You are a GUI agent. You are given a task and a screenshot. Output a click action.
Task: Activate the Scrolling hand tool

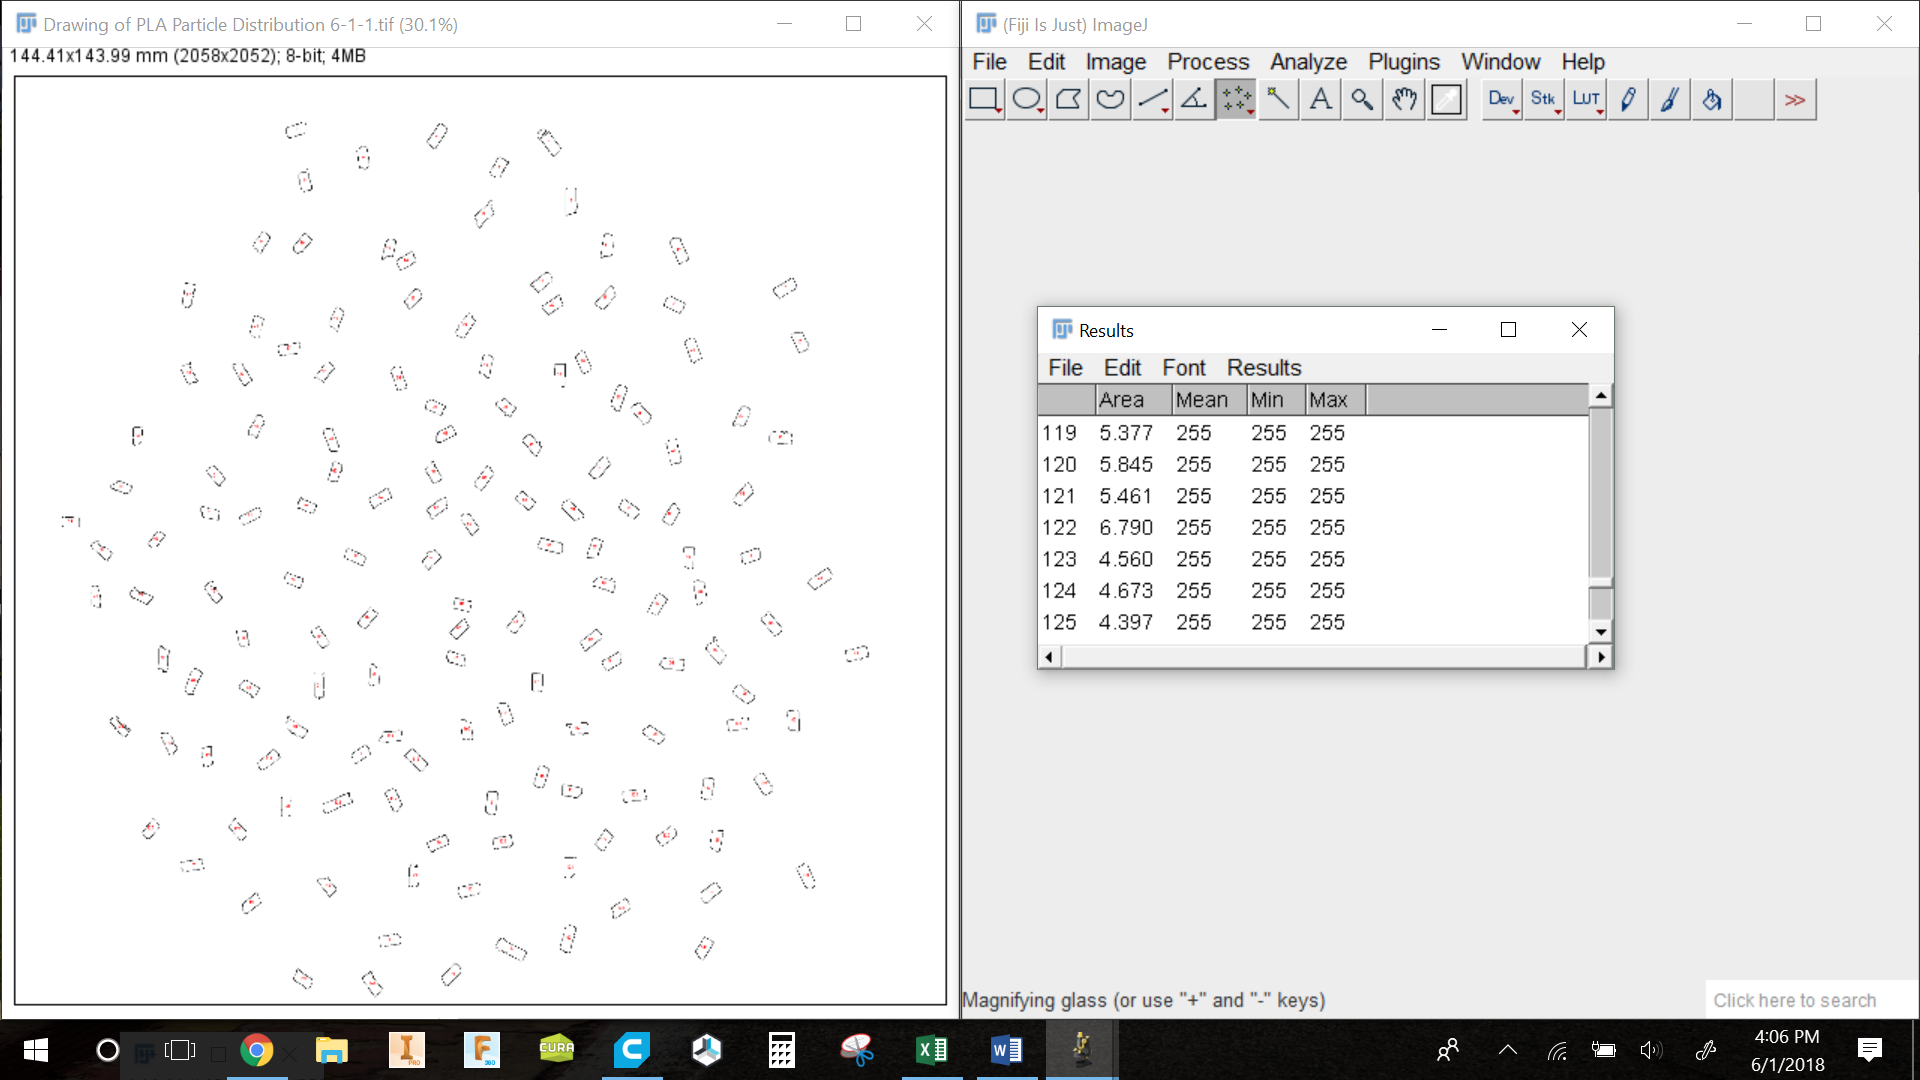point(1404,99)
